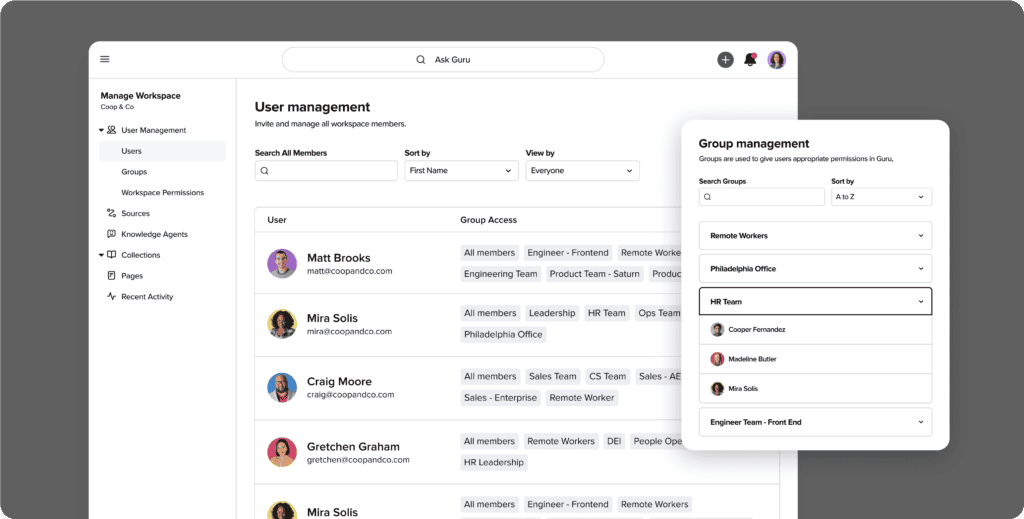Image resolution: width=1024 pixels, height=519 pixels.
Task: Click Matt Brooks' Engineer - Frontend tag
Action: click(x=568, y=253)
